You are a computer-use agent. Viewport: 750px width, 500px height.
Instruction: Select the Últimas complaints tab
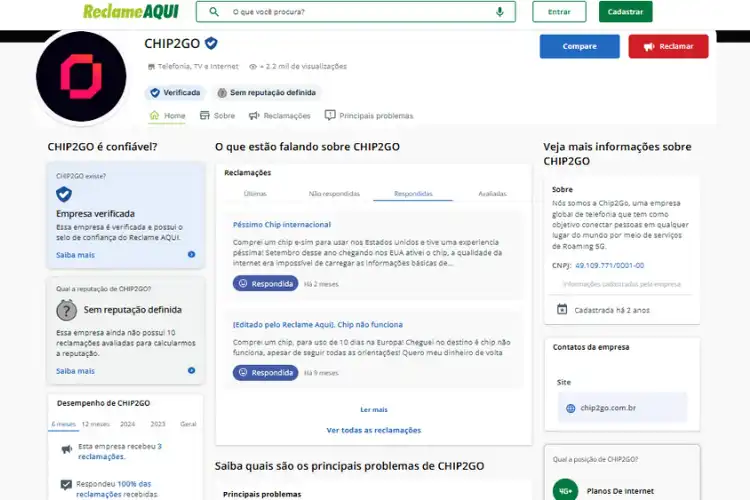tap(255, 193)
